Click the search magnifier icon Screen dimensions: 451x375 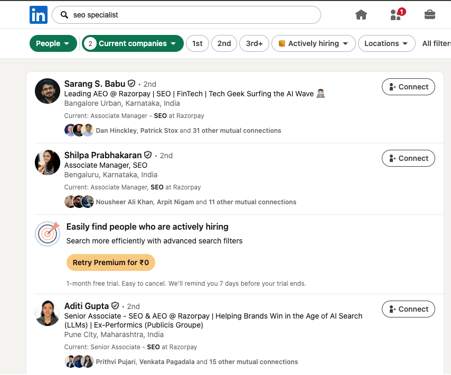pyautogui.click(x=64, y=15)
